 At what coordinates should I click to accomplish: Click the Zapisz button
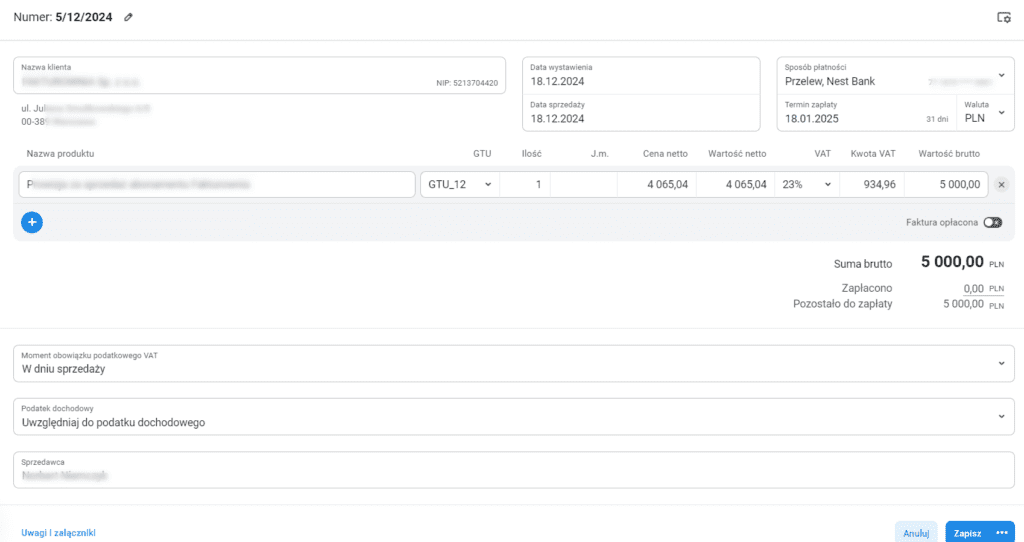pyautogui.click(x=967, y=533)
